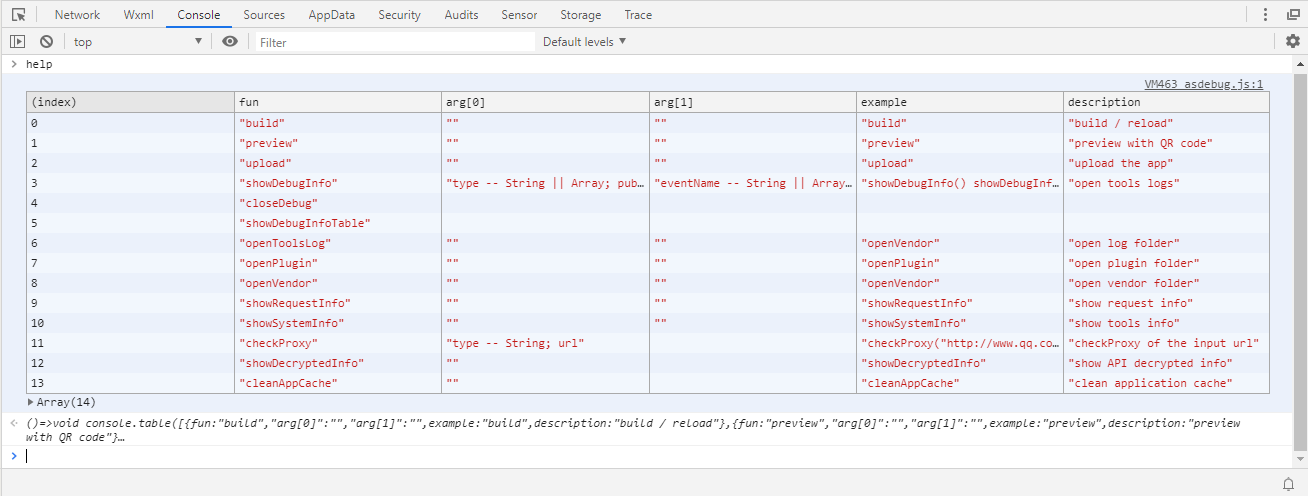1308x496 pixels.
Task: Open the Sources tab
Action: pos(264,15)
